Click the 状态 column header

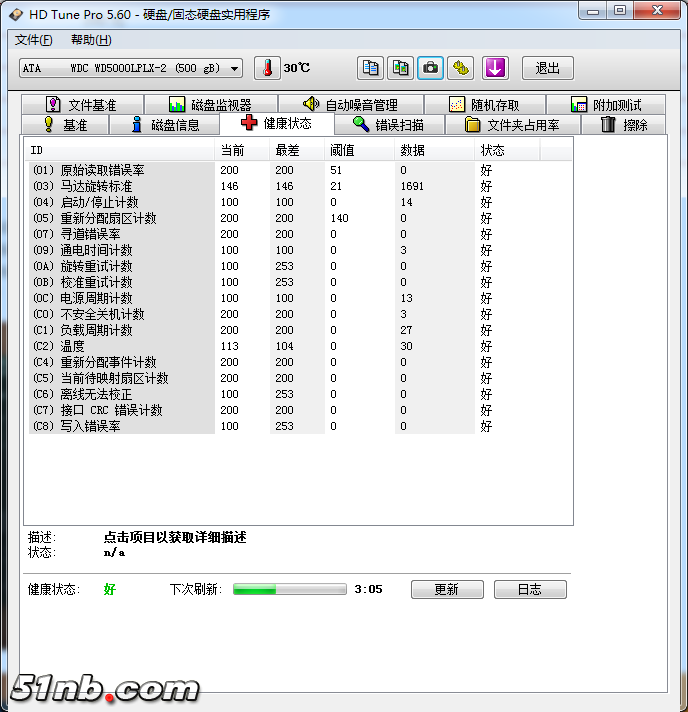507,150
